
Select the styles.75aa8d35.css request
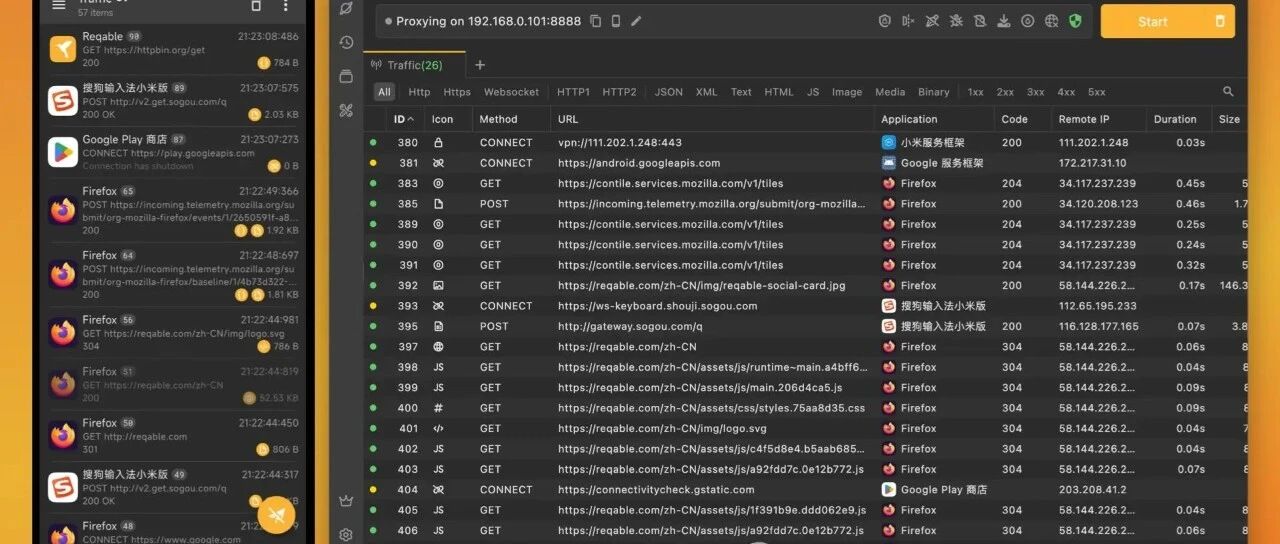(x=805, y=408)
